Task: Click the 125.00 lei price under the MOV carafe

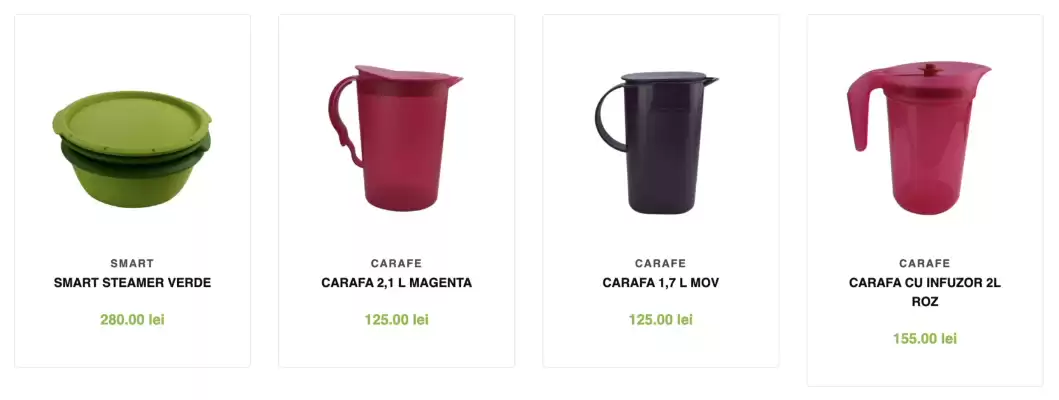Action: pos(661,320)
